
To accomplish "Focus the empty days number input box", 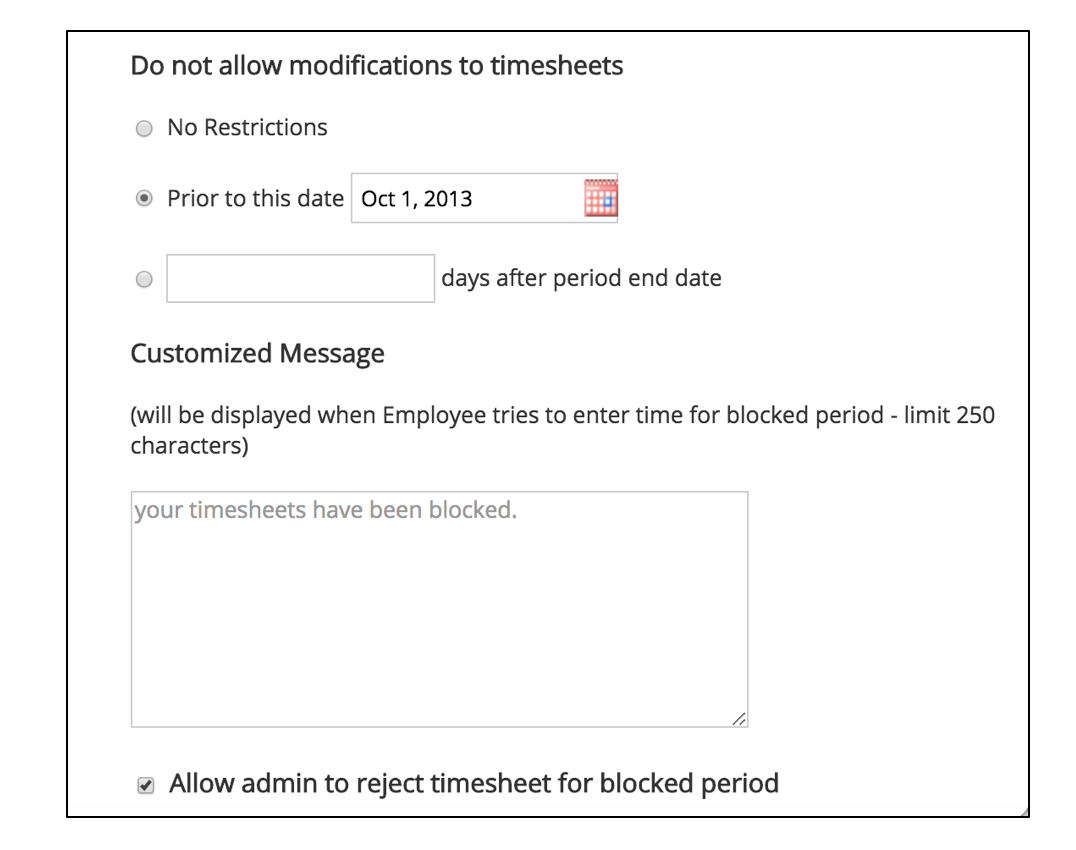I will (300, 278).
